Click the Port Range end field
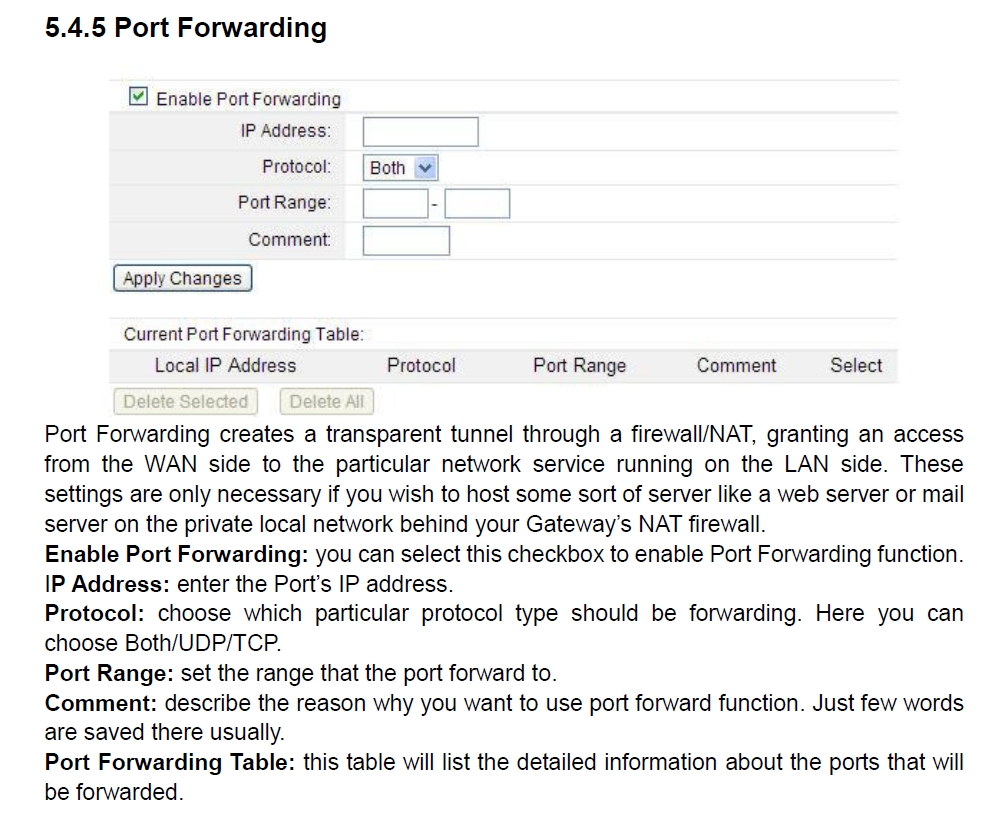Image resolution: width=1002 pixels, height=818 pixels. click(477, 203)
